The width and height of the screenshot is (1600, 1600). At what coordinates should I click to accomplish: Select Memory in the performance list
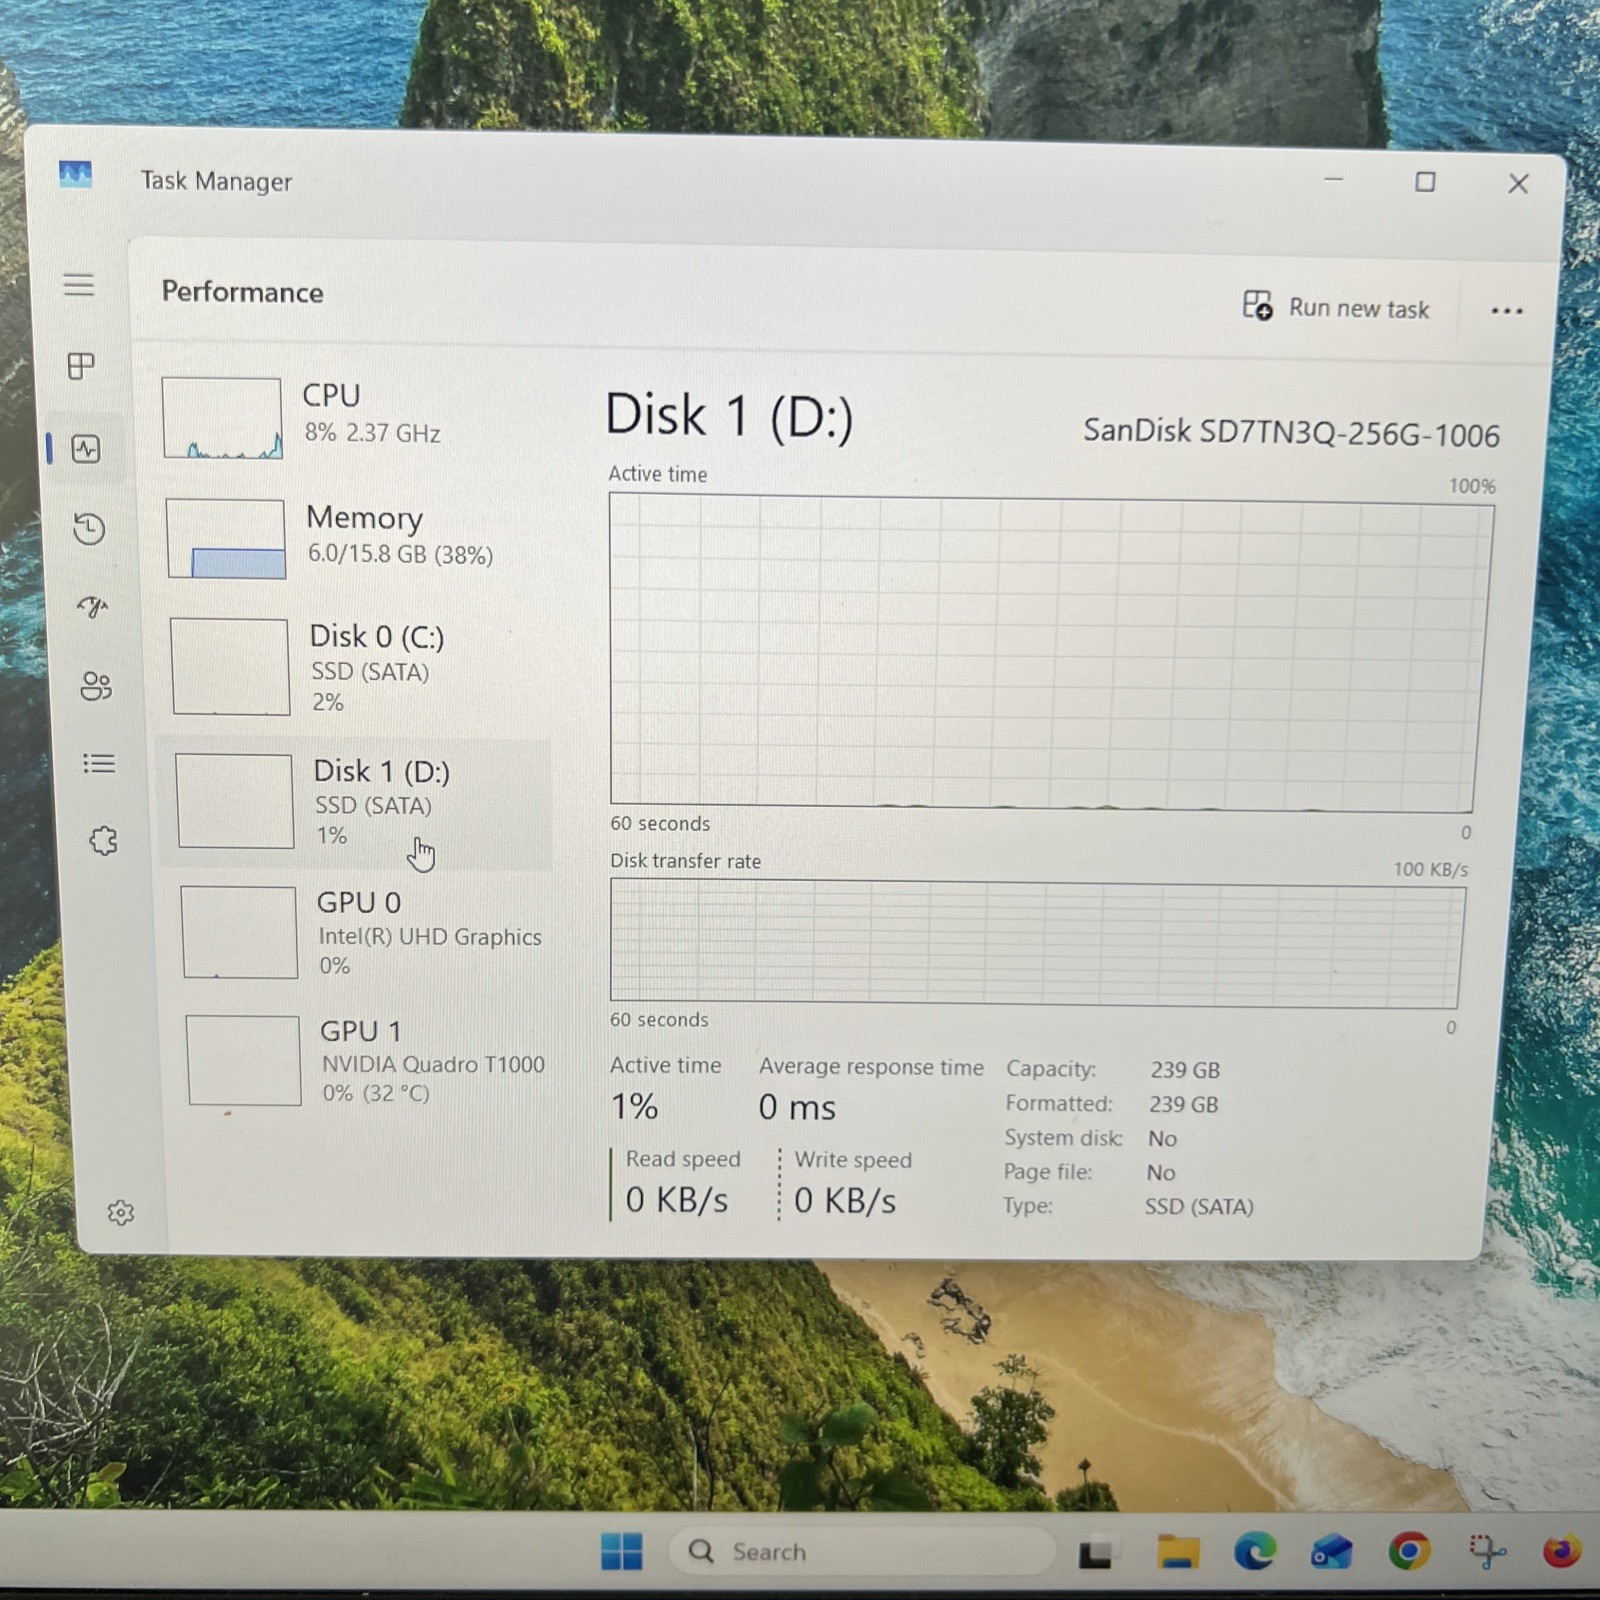(x=352, y=537)
